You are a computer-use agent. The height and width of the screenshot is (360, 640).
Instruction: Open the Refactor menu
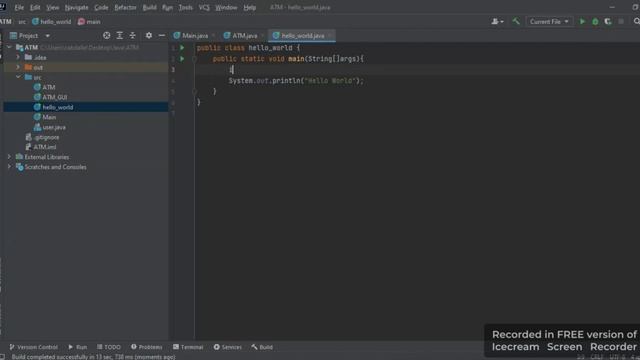click(x=125, y=7)
